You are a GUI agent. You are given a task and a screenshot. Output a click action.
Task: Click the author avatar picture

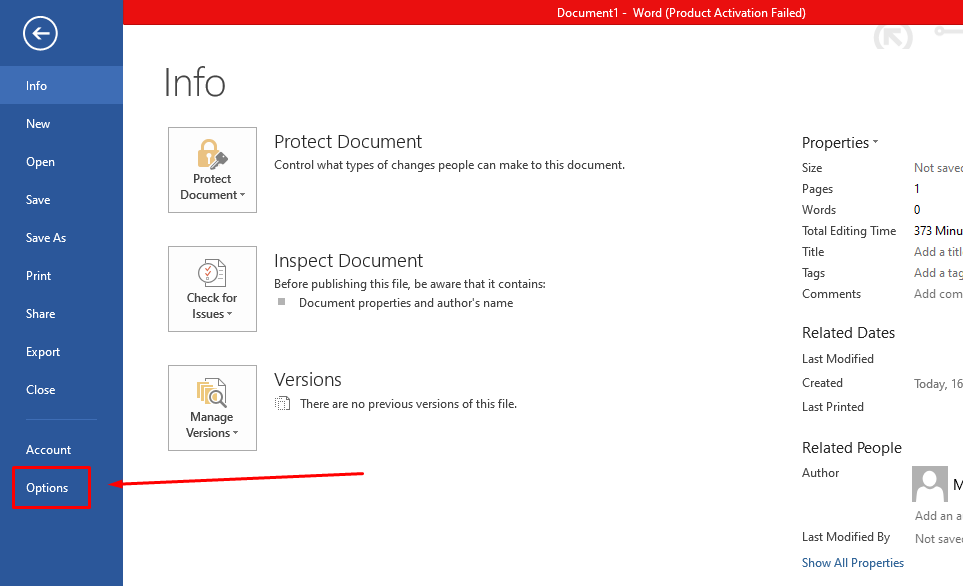(x=929, y=484)
